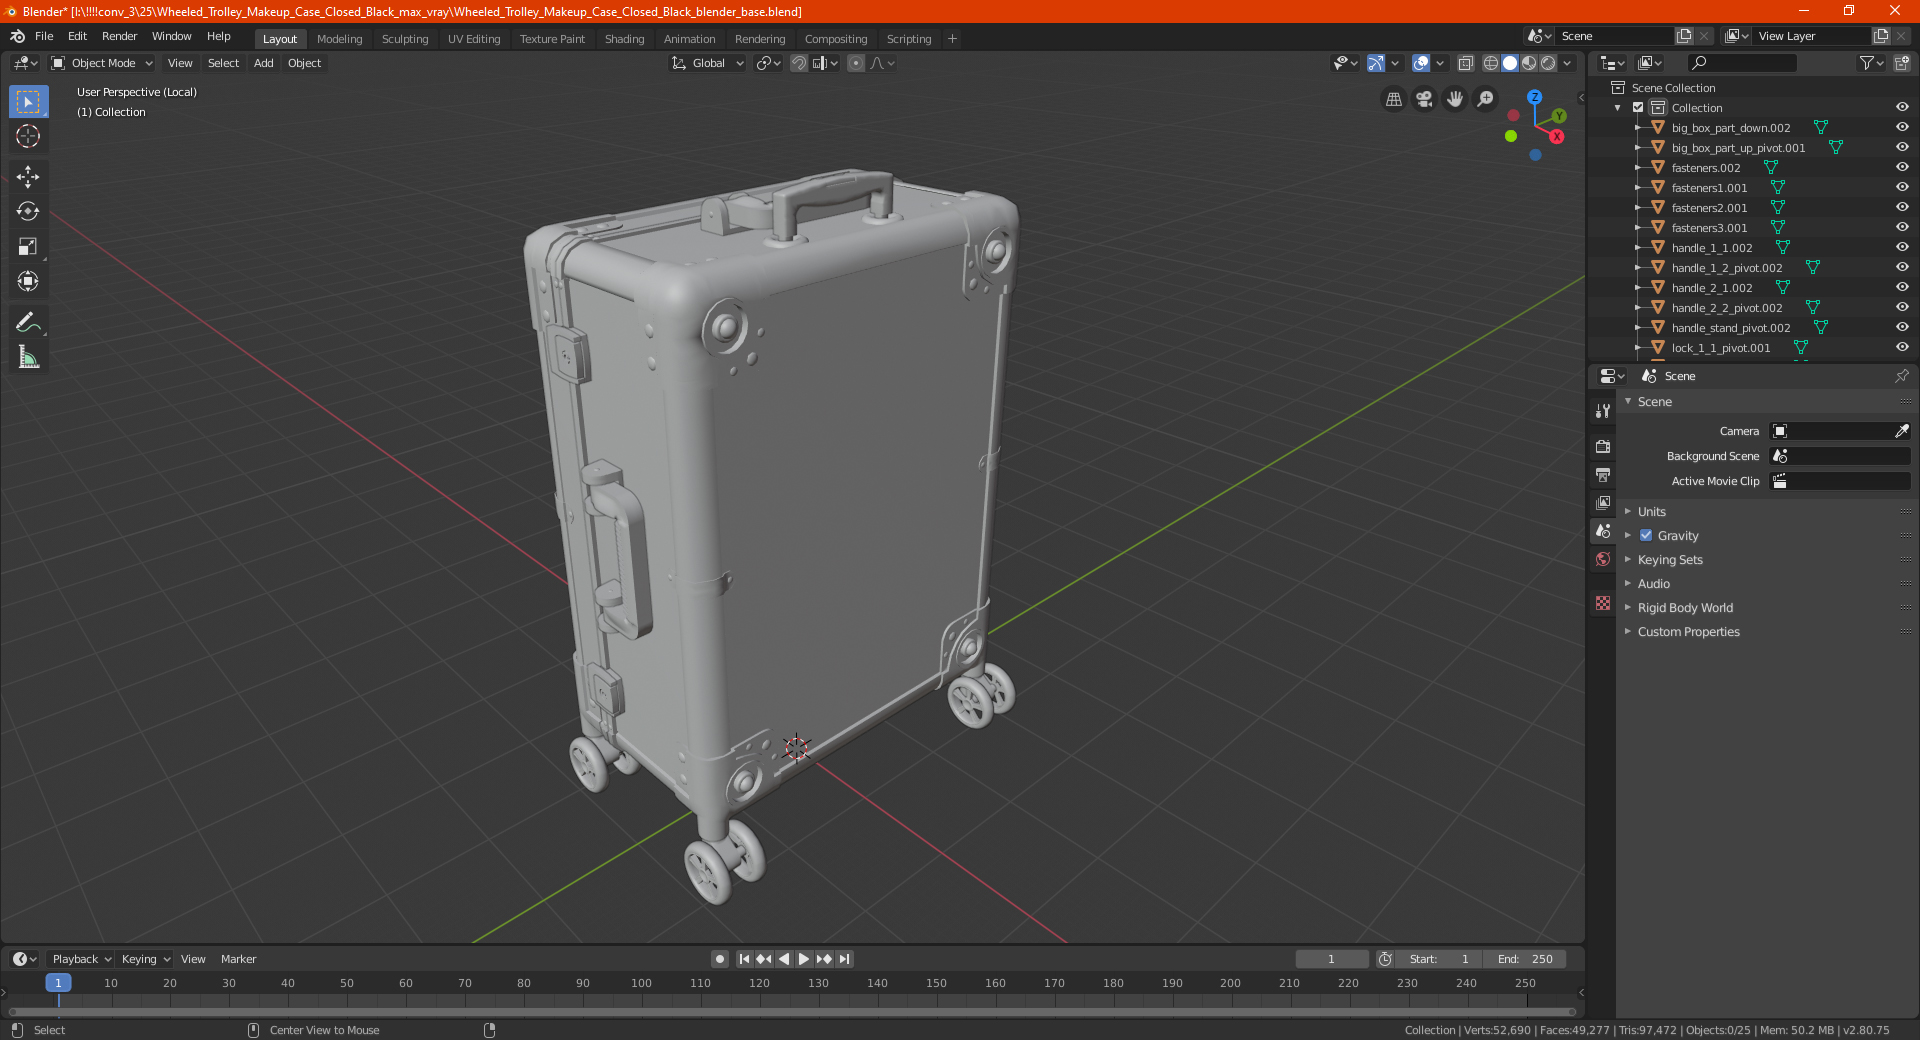Open the Active Tool properties tab
The image size is (1920, 1040).
click(1603, 410)
